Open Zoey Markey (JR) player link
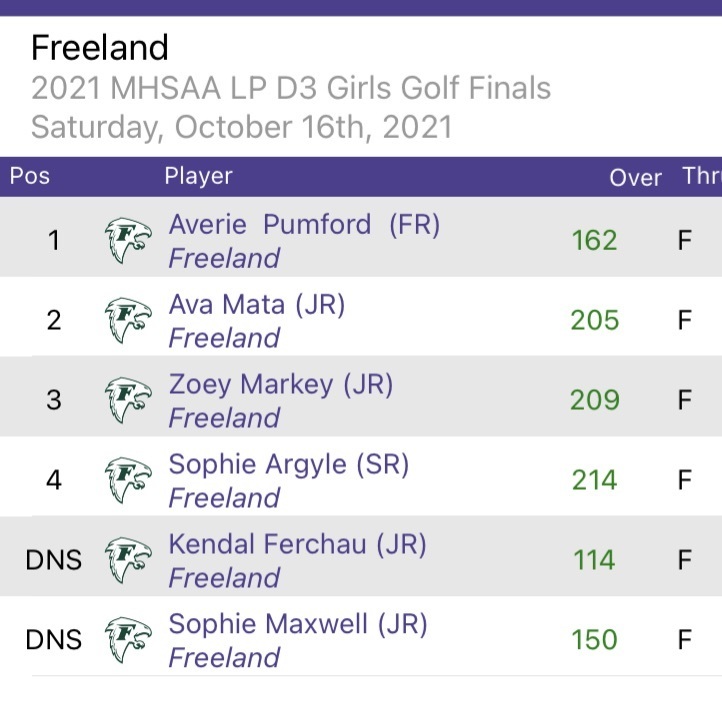 point(281,384)
